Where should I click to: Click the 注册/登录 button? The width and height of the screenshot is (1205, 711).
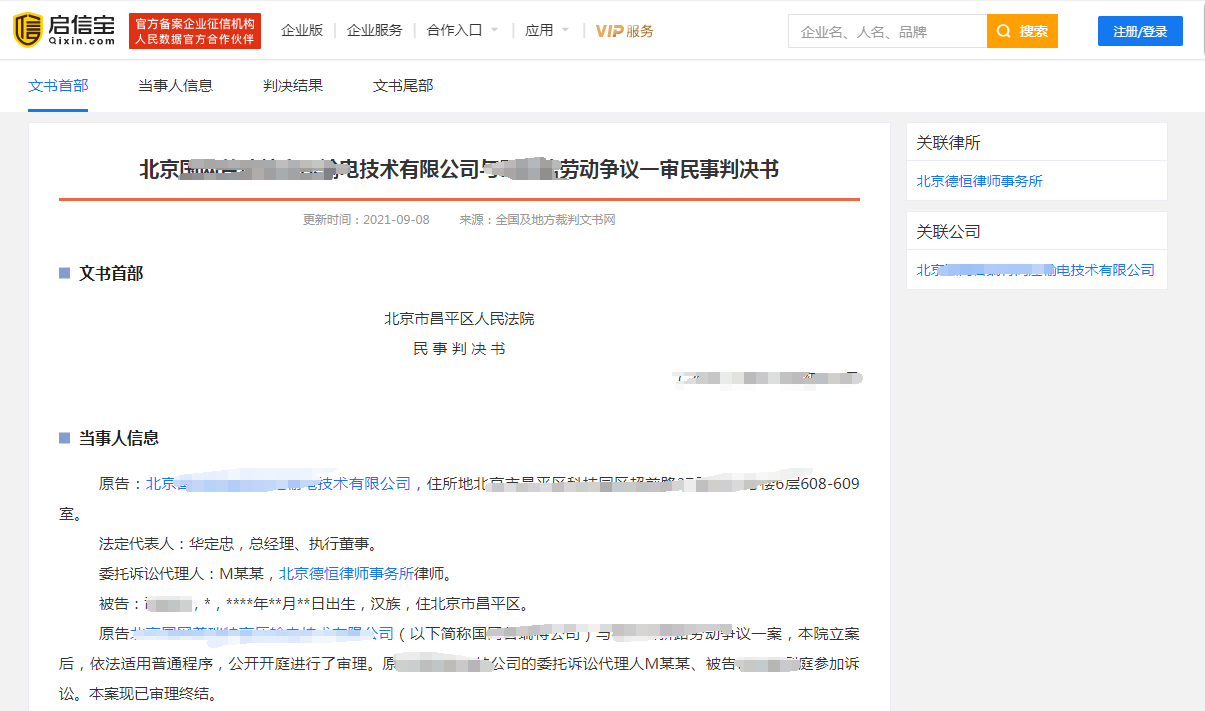coord(1140,31)
